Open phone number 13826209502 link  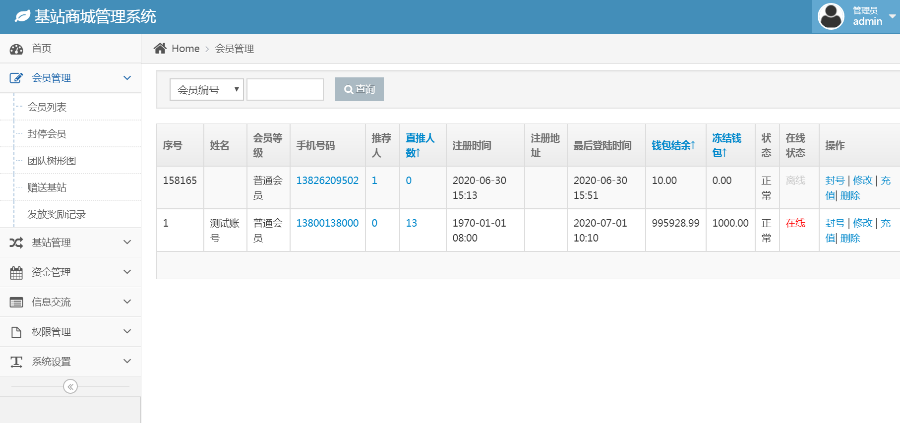click(x=327, y=180)
